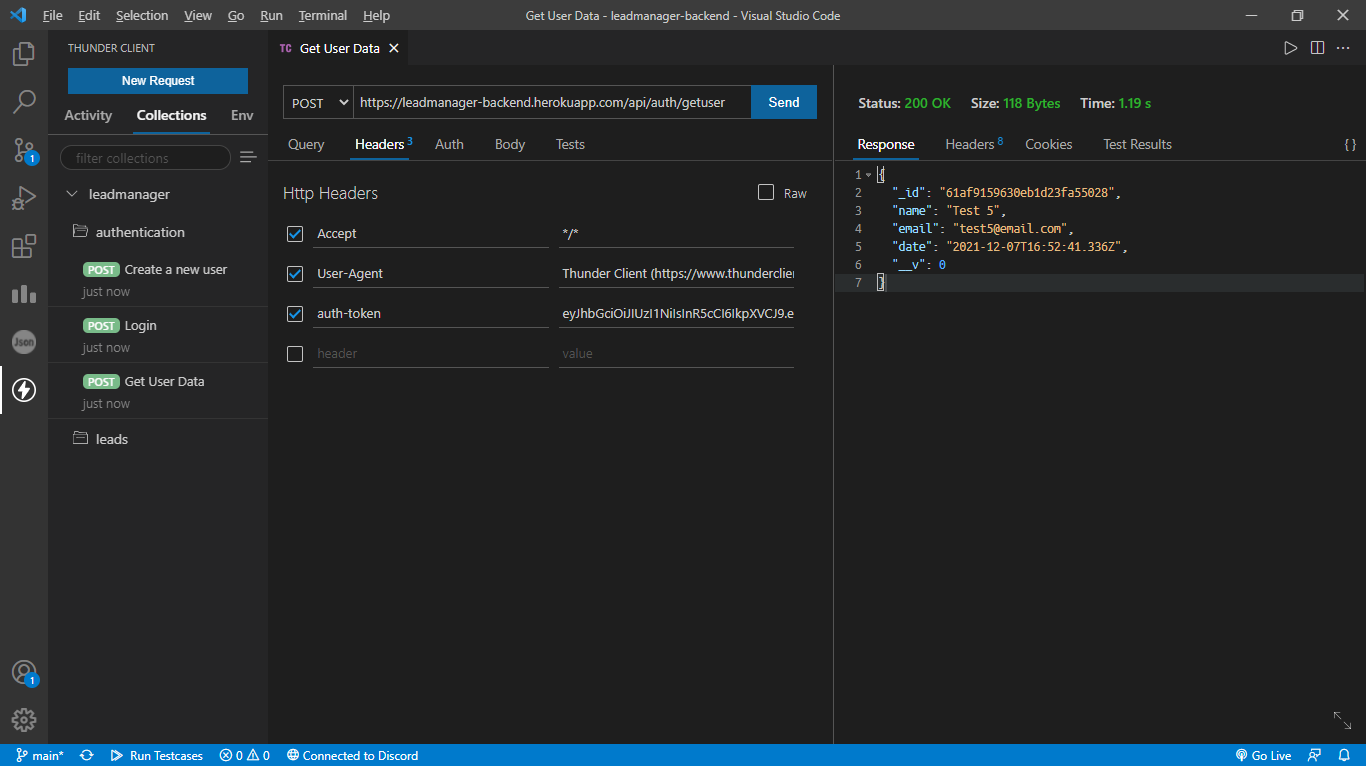Viewport: 1366px width, 766px height.
Task: Uncheck the Accept header checkbox
Action: tap(295, 234)
